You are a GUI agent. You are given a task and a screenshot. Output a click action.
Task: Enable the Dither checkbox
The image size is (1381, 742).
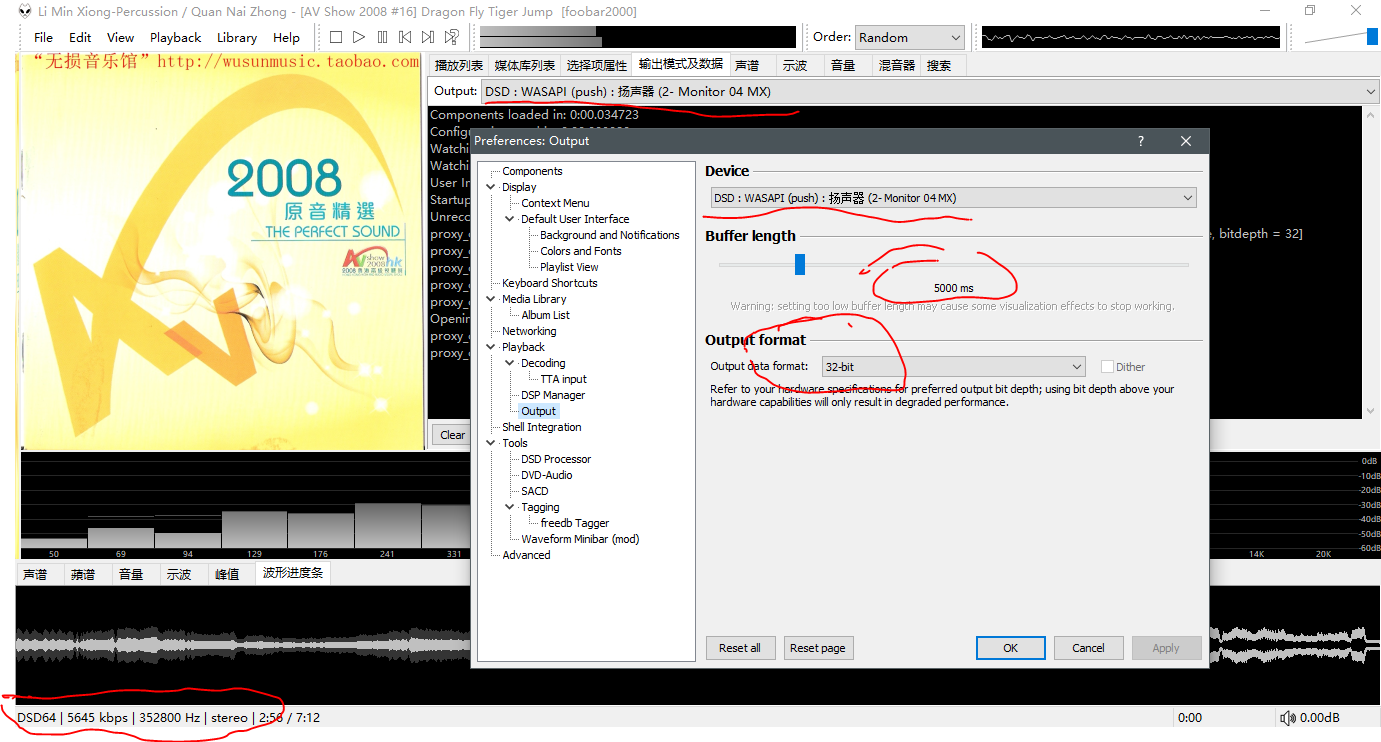click(1107, 367)
